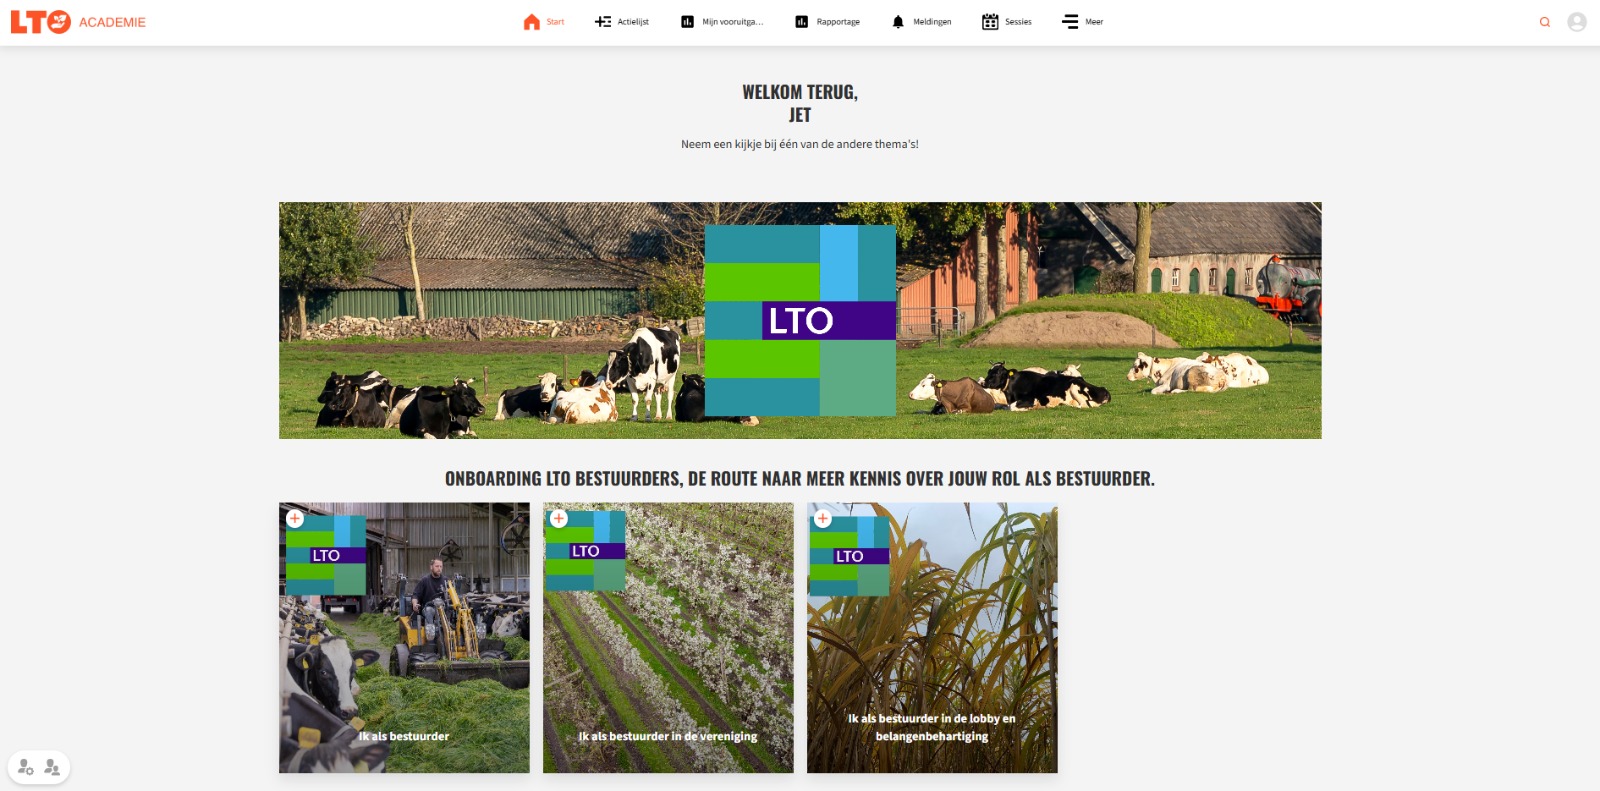Click the orange search icon
The width and height of the screenshot is (1600, 791).
tap(1545, 22)
